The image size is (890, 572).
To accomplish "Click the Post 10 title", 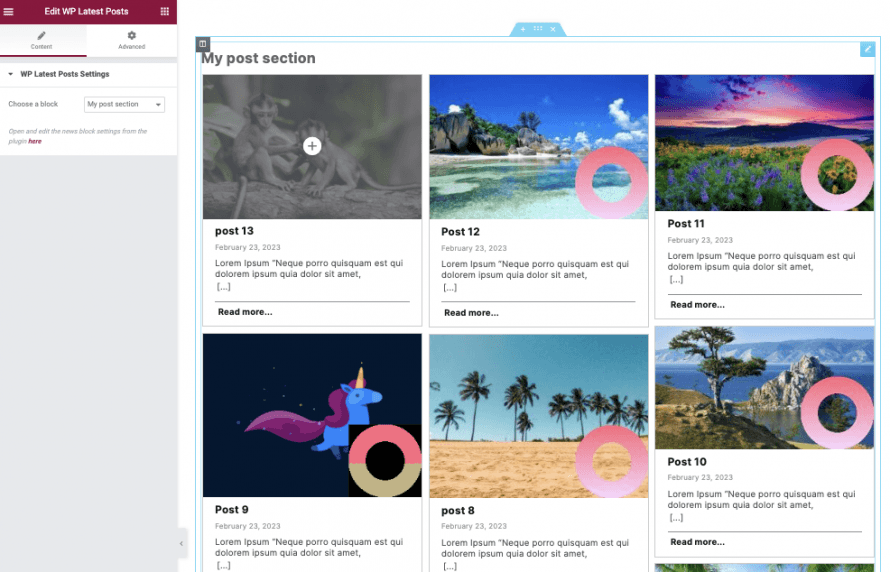I will (x=687, y=462).
